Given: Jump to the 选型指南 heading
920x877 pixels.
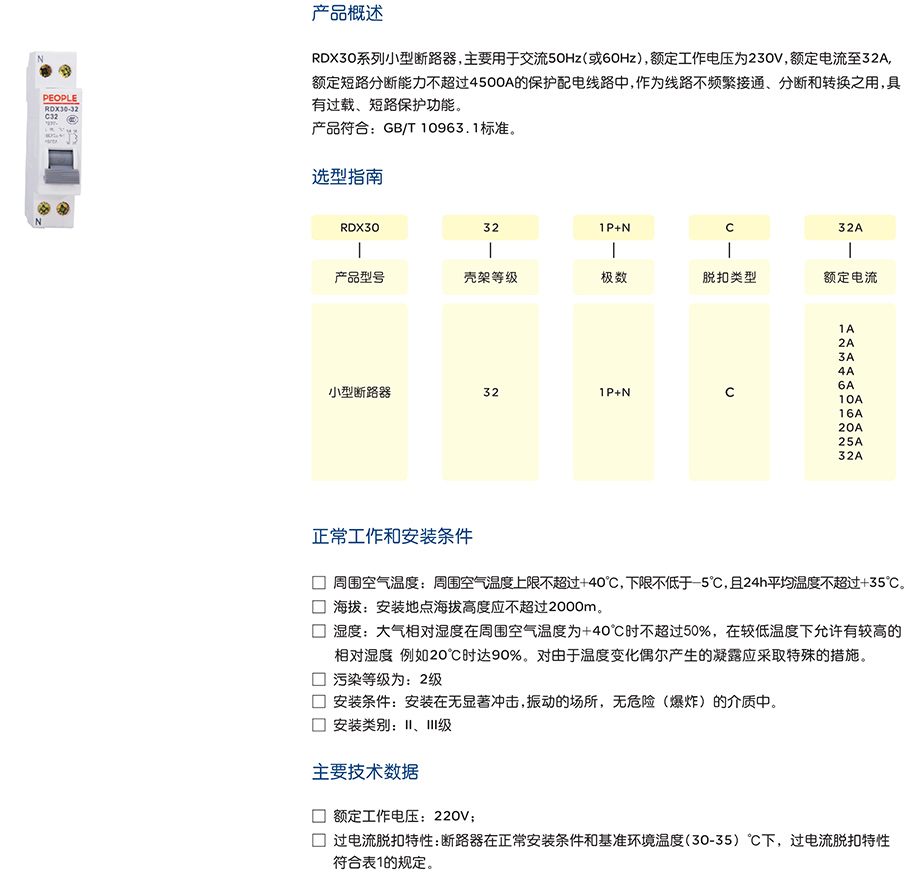Looking at the screenshot, I should click(x=347, y=177).
